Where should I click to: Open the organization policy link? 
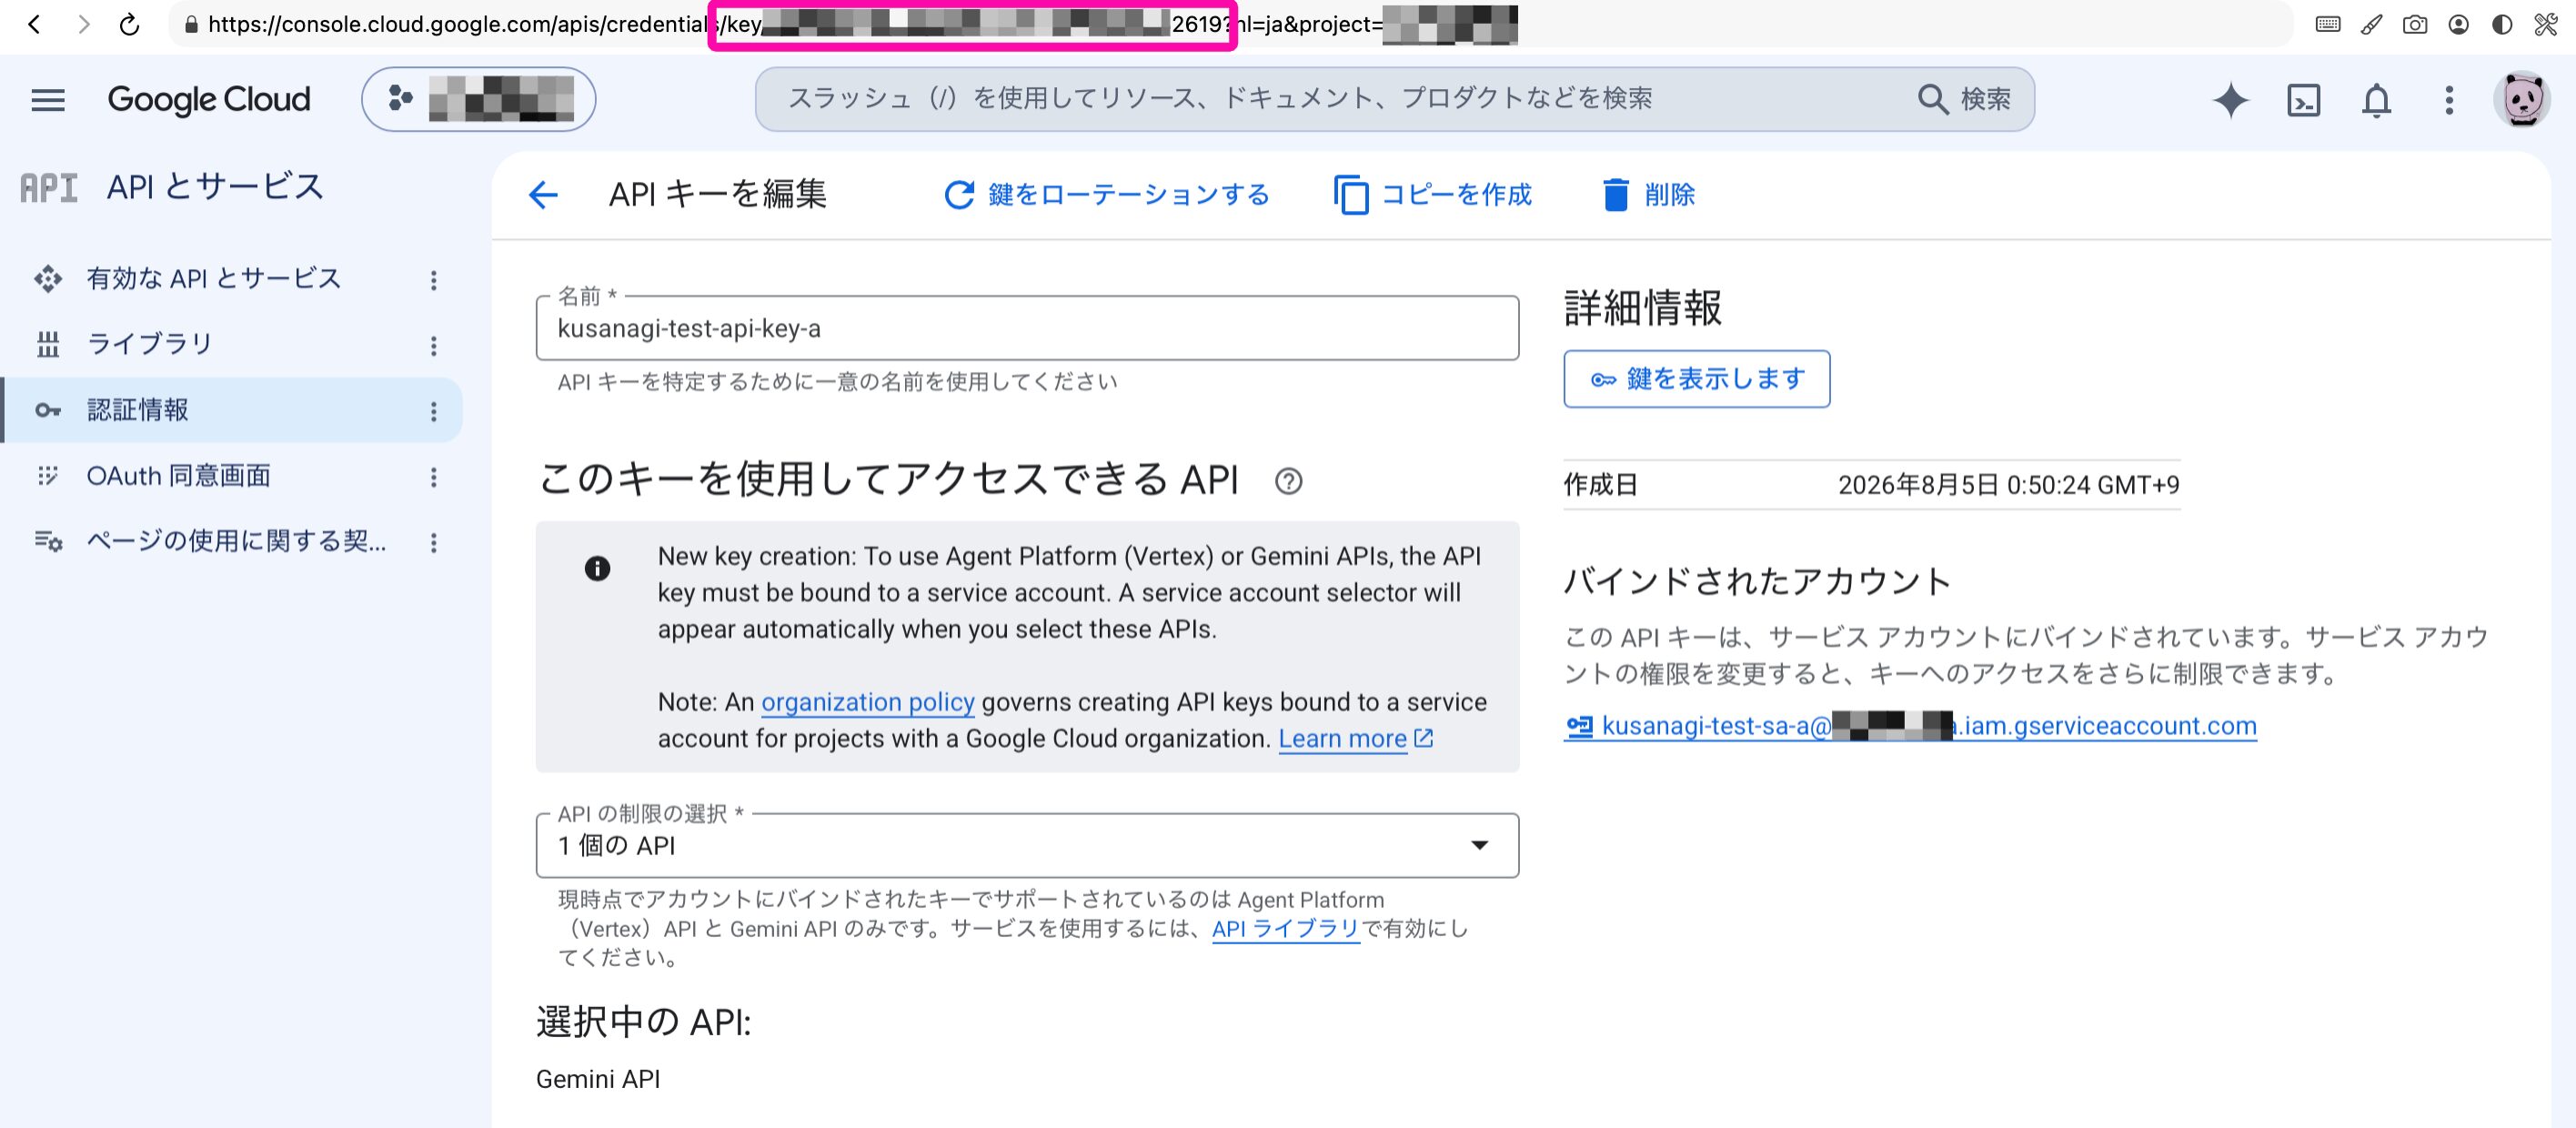[x=867, y=702]
